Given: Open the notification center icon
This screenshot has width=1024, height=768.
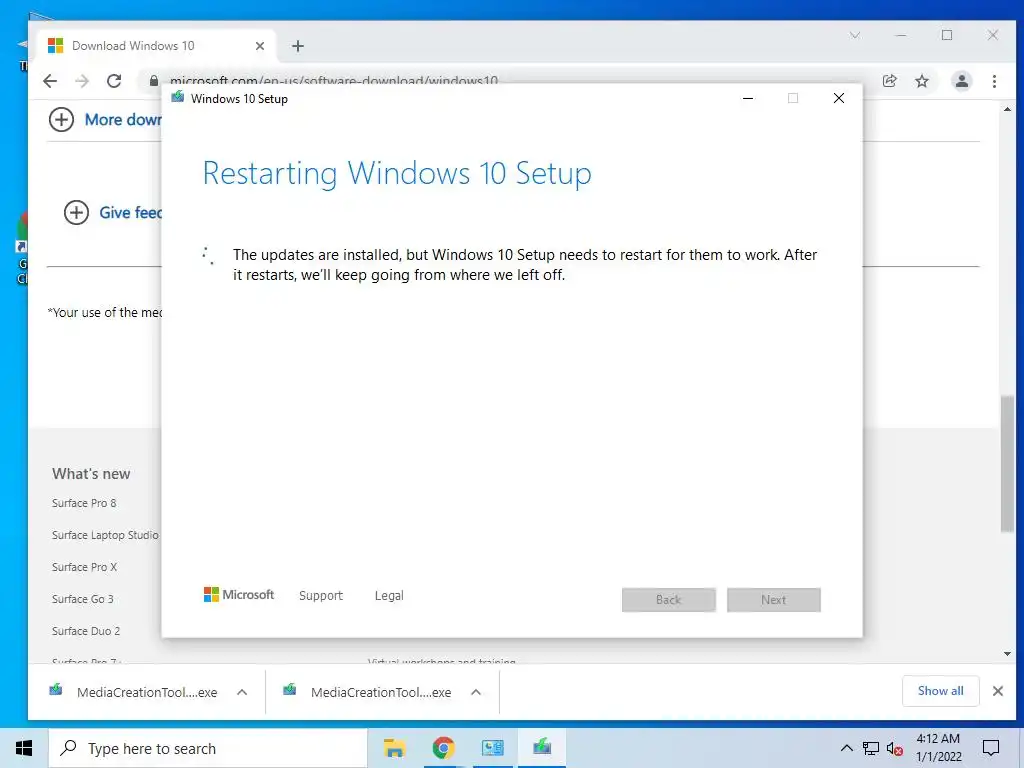Looking at the screenshot, I should [991, 748].
